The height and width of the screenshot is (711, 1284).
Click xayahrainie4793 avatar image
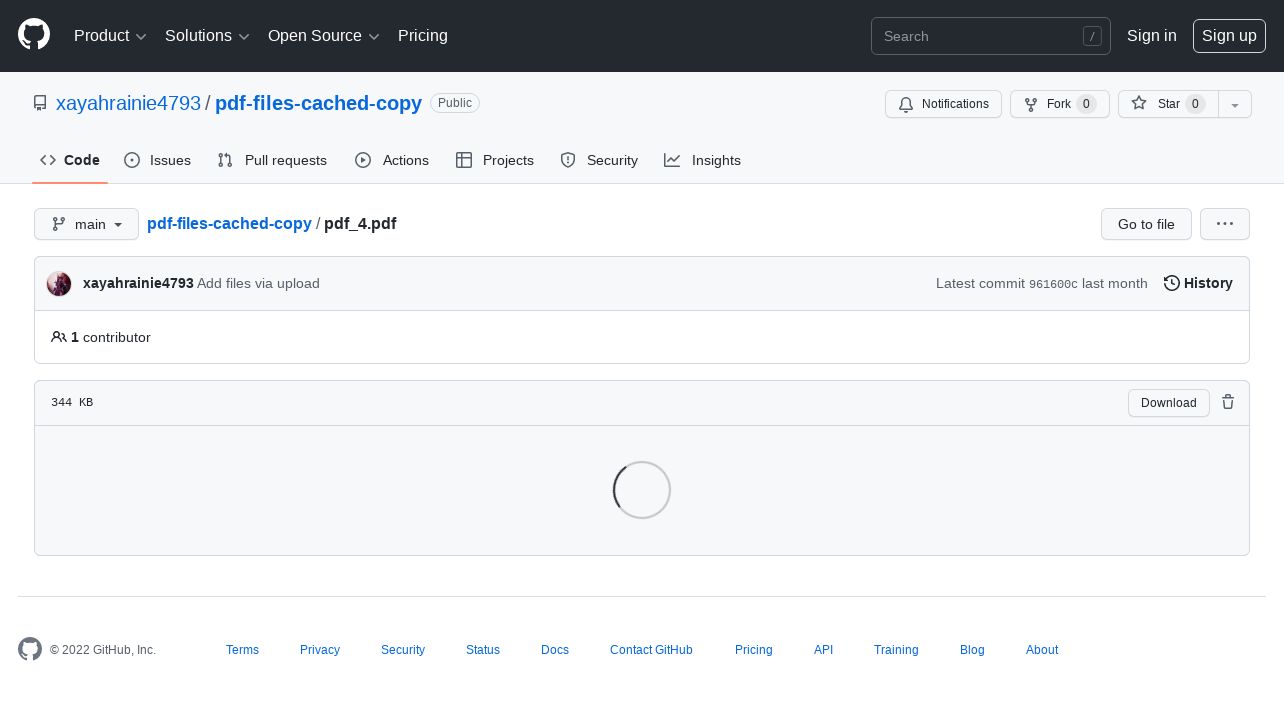pos(59,284)
